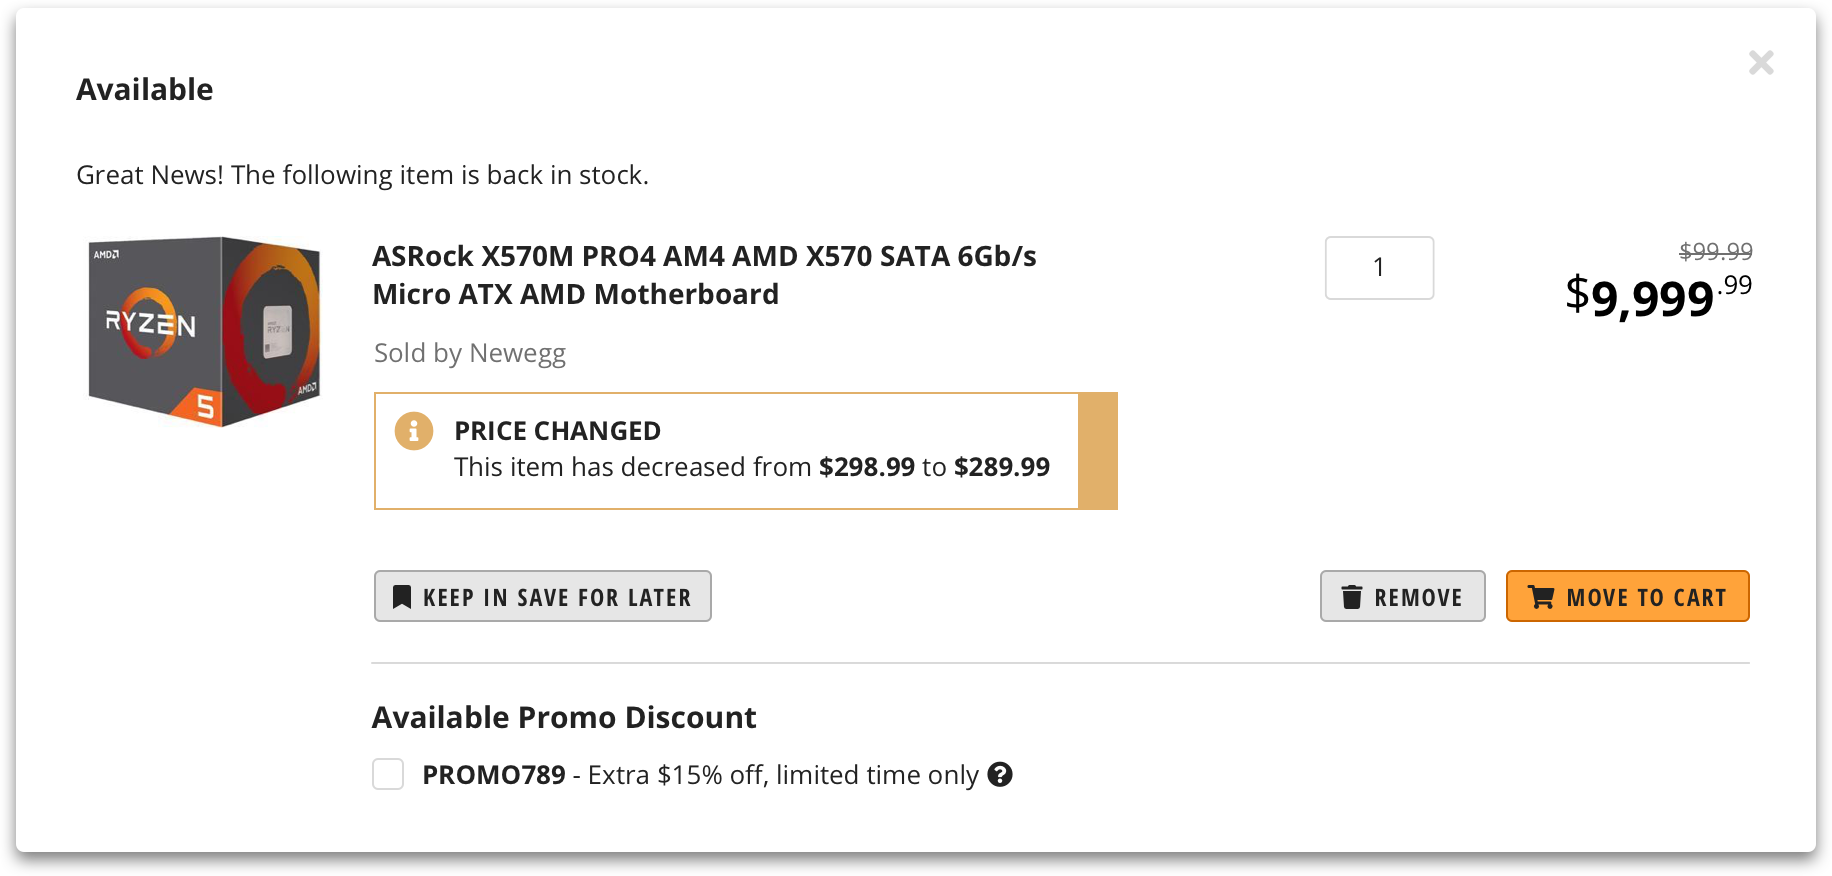Click the PROMO789 discount label text
1832x876 pixels.
[x=700, y=775]
